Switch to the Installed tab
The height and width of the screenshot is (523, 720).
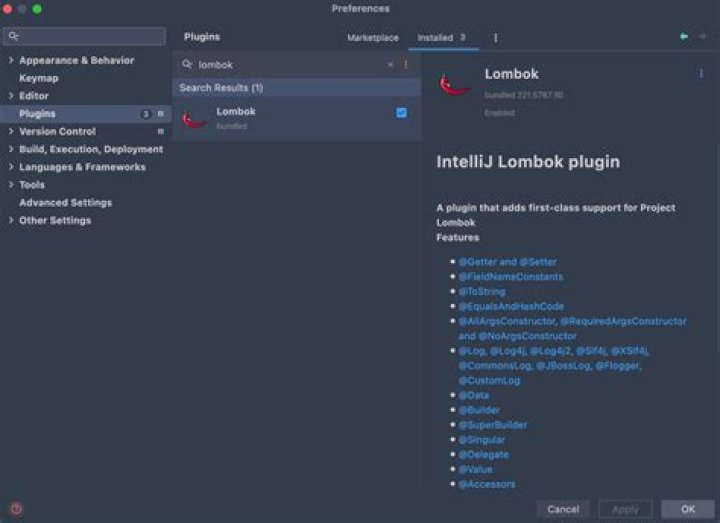(441, 38)
